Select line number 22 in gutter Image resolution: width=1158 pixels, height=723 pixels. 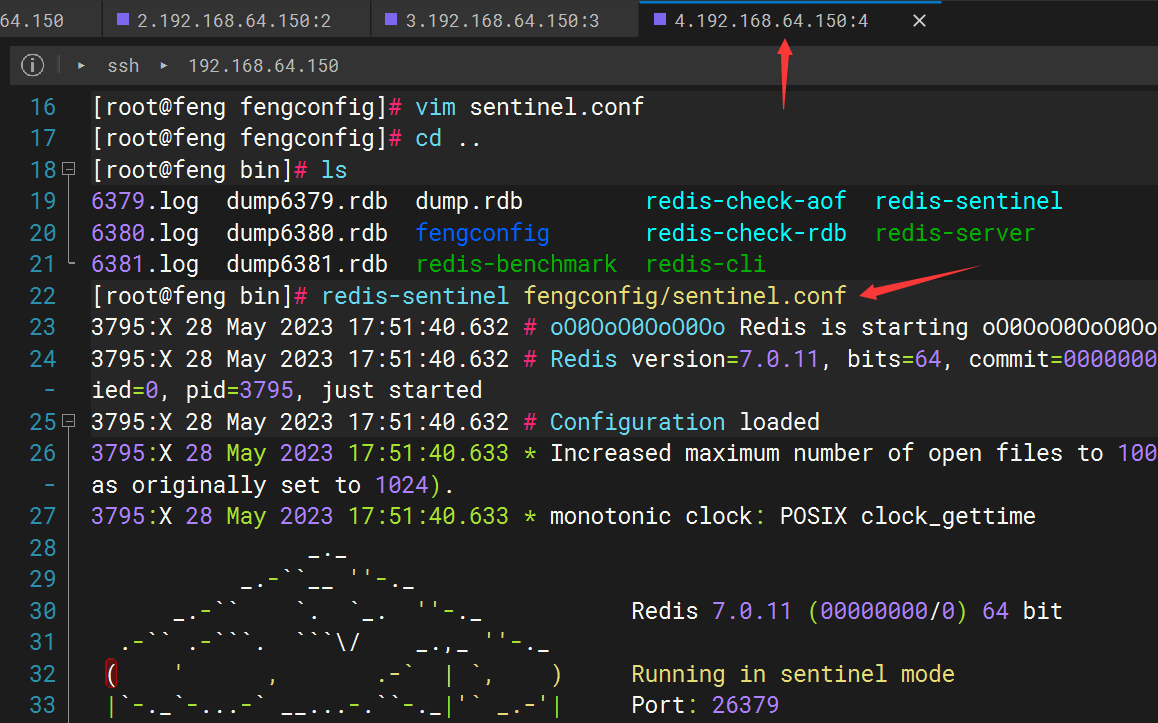click(43, 296)
